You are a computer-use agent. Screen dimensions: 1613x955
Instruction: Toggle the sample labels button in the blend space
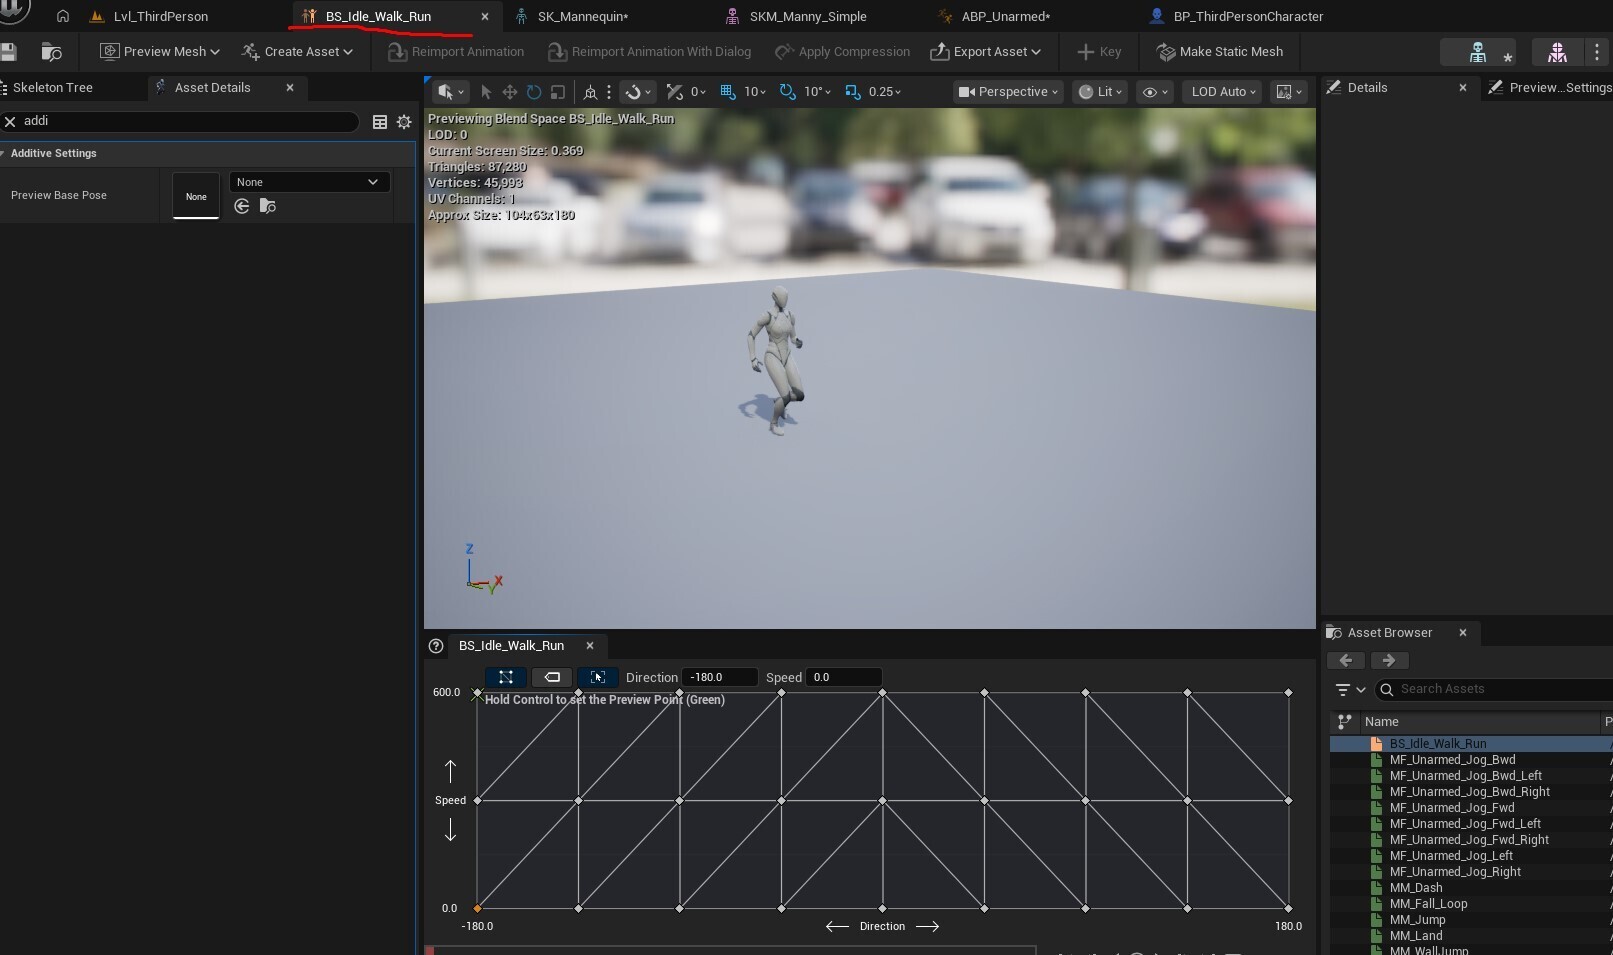(552, 677)
